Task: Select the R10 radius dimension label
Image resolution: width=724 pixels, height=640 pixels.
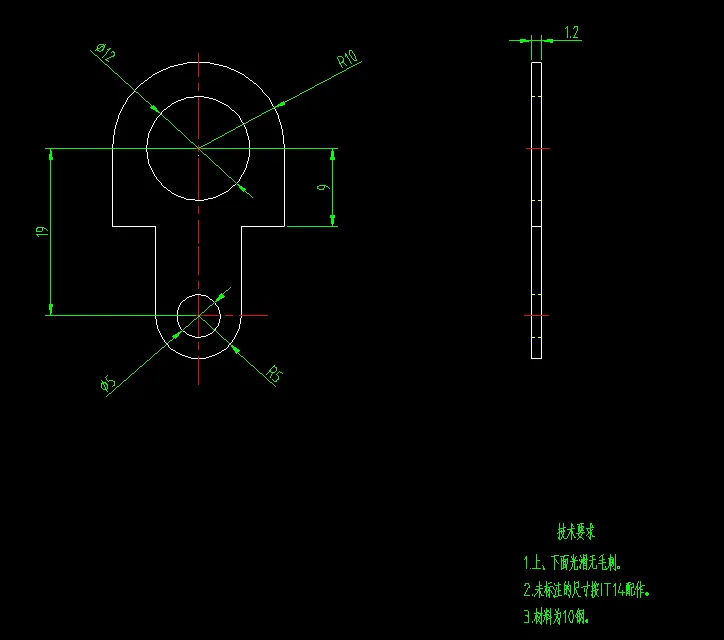Action: point(348,59)
